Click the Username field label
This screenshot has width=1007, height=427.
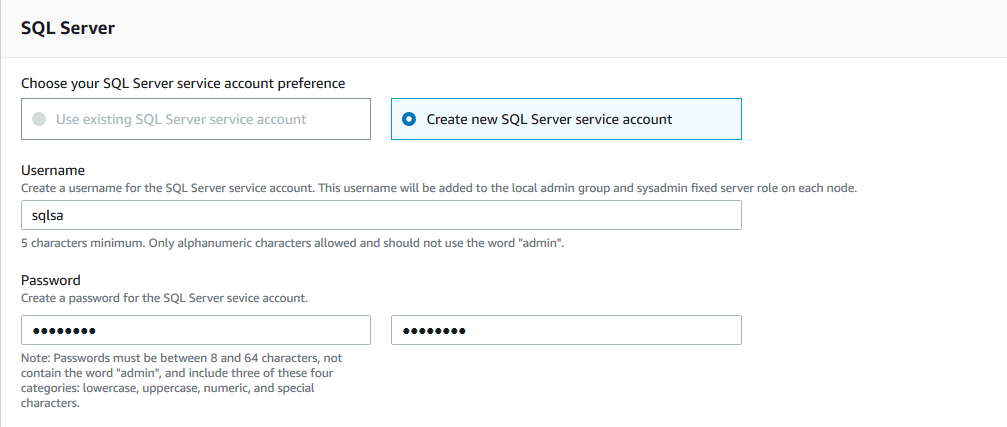53,171
